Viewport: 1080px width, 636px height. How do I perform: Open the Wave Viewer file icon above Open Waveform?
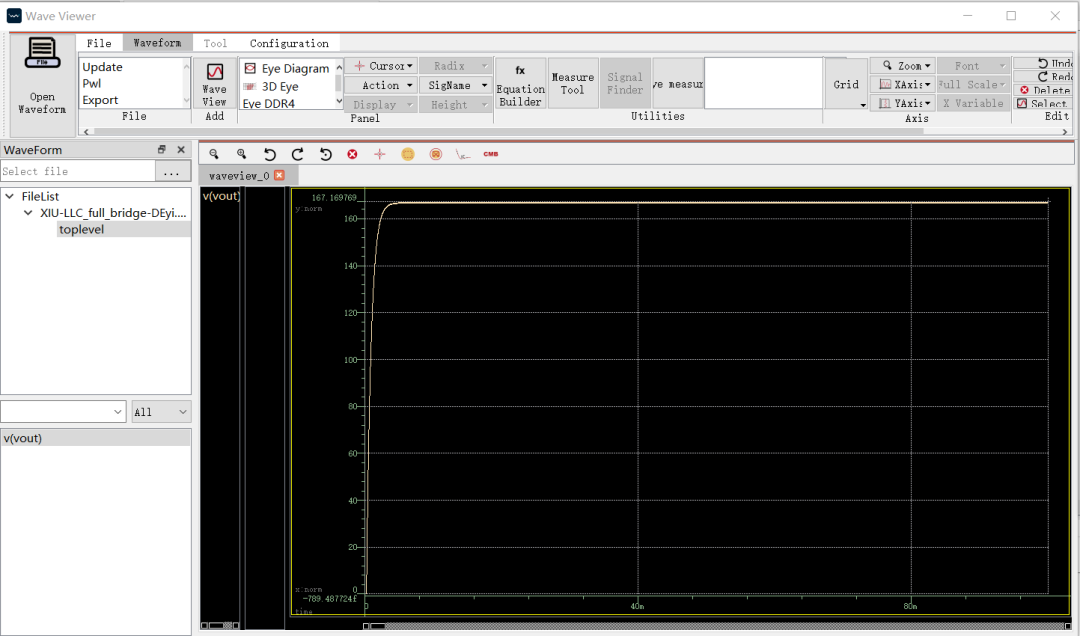pyautogui.click(x=40, y=54)
